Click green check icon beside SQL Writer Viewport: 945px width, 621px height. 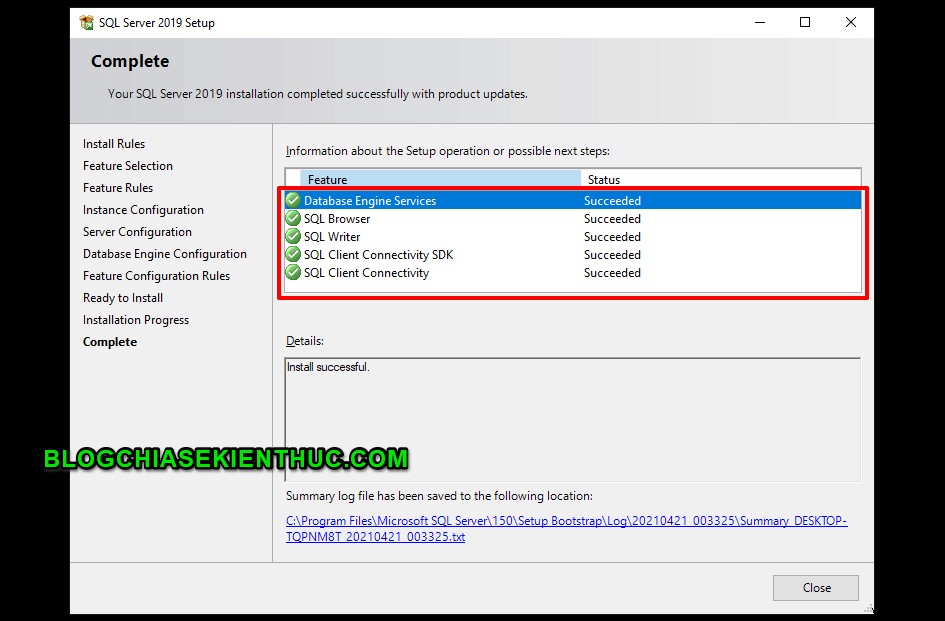point(293,236)
